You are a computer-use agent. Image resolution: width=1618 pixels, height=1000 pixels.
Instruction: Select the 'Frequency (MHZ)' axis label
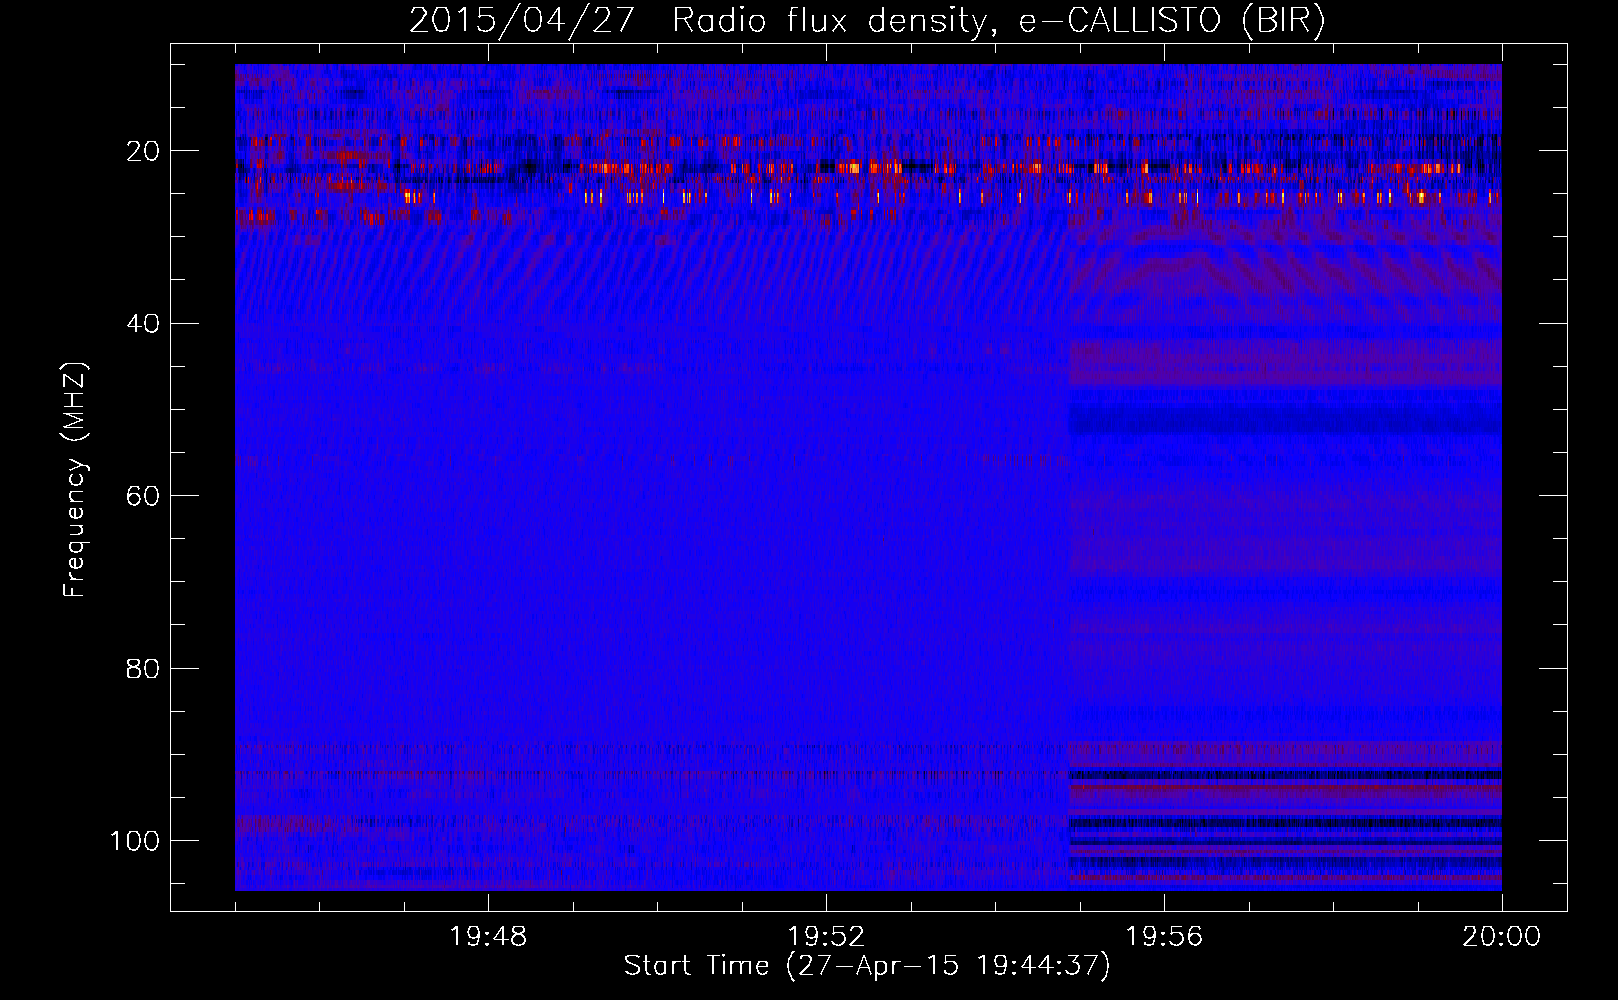click(x=75, y=480)
